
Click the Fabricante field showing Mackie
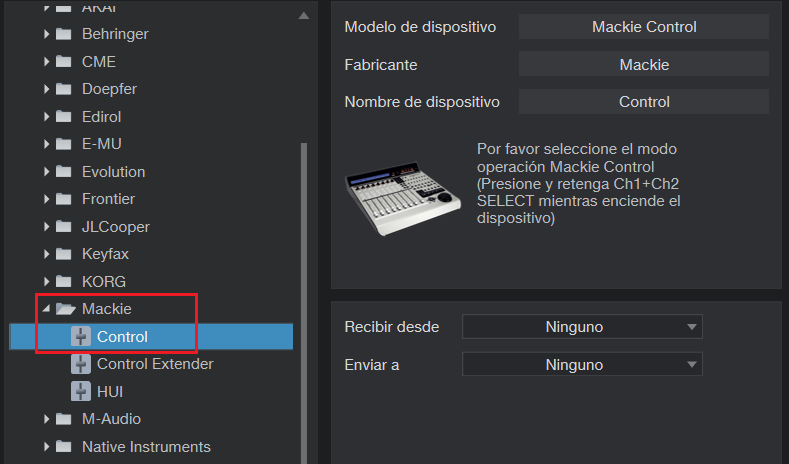[x=644, y=64]
